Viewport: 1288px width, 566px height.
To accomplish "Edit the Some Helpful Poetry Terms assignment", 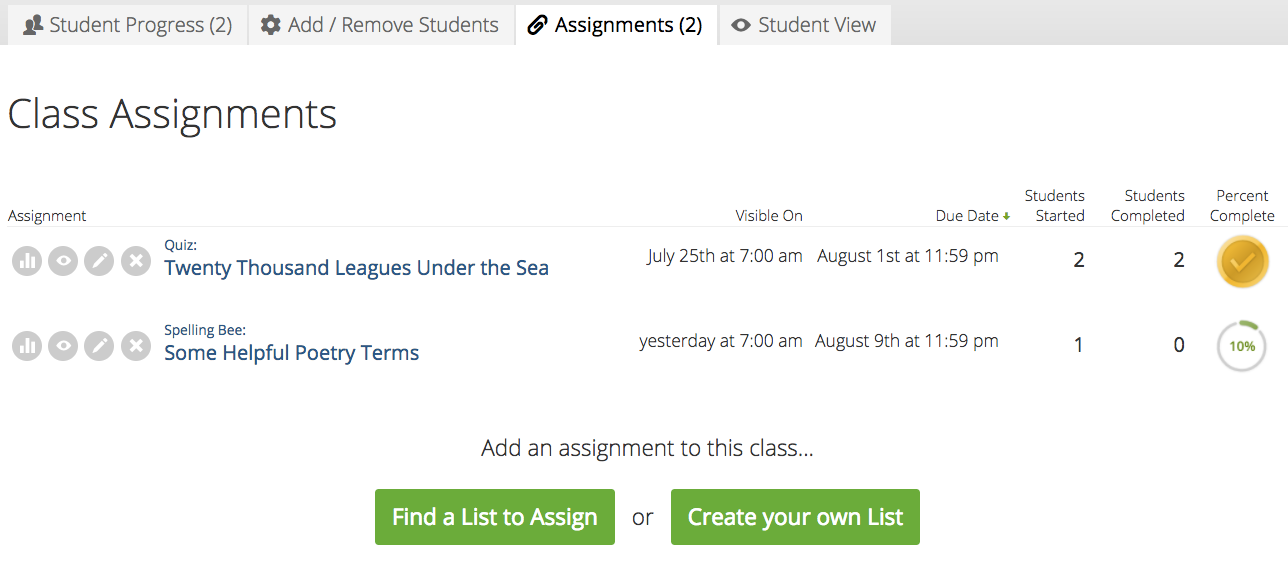I will pos(99,346).
